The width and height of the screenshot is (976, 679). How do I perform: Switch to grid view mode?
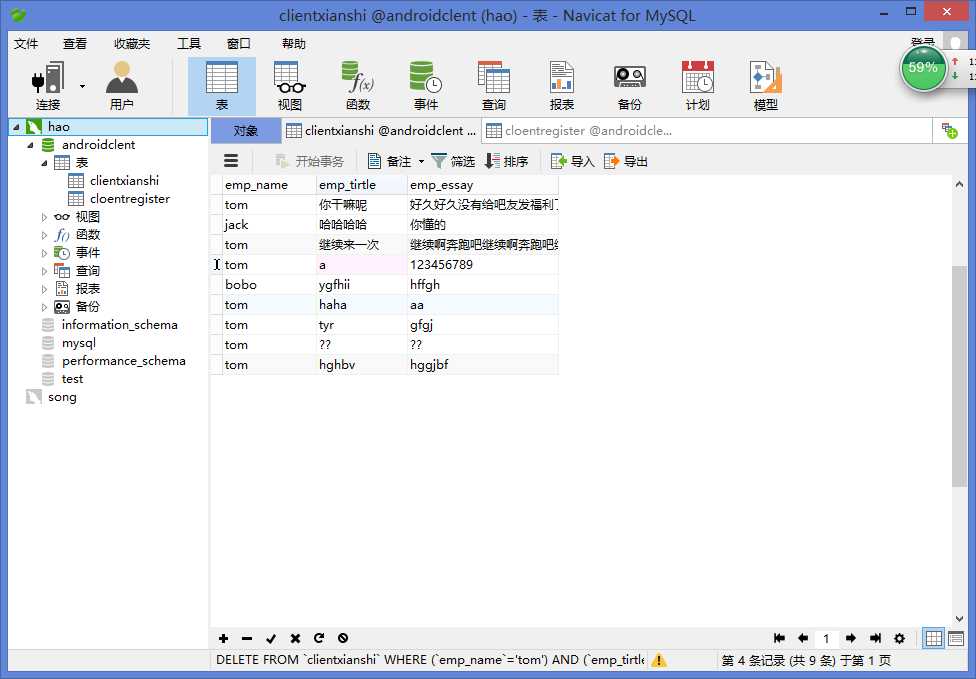pyautogui.click(x=933, y=639)
